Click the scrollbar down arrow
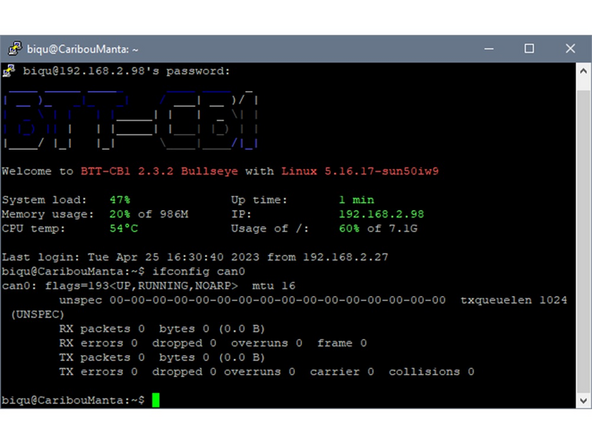This screenshot has height=444, width=592. (x=583, y=401)
